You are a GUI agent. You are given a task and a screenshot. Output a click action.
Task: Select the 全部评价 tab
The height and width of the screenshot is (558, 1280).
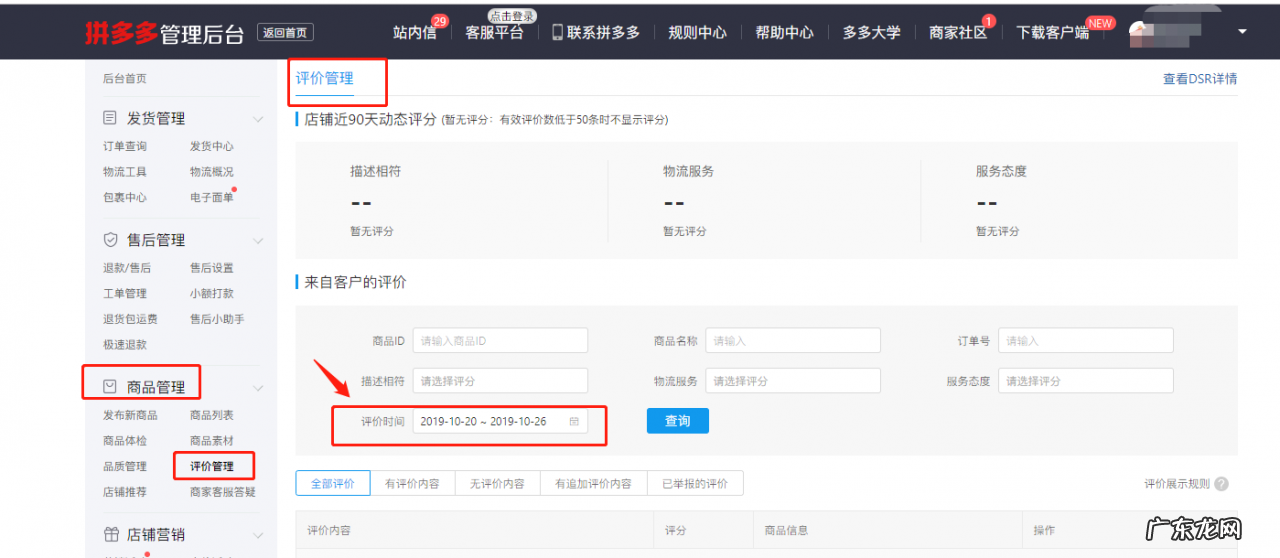pos(333,483)
